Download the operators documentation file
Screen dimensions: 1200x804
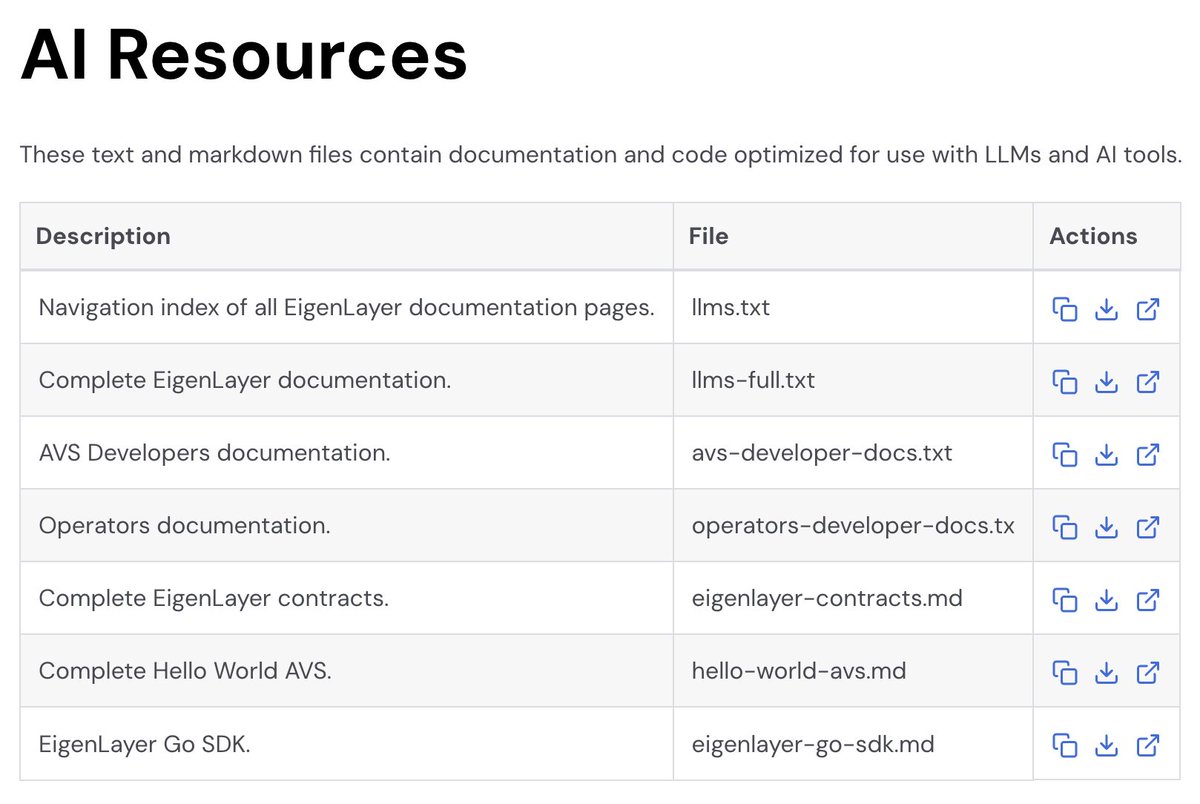[1106, 526]
